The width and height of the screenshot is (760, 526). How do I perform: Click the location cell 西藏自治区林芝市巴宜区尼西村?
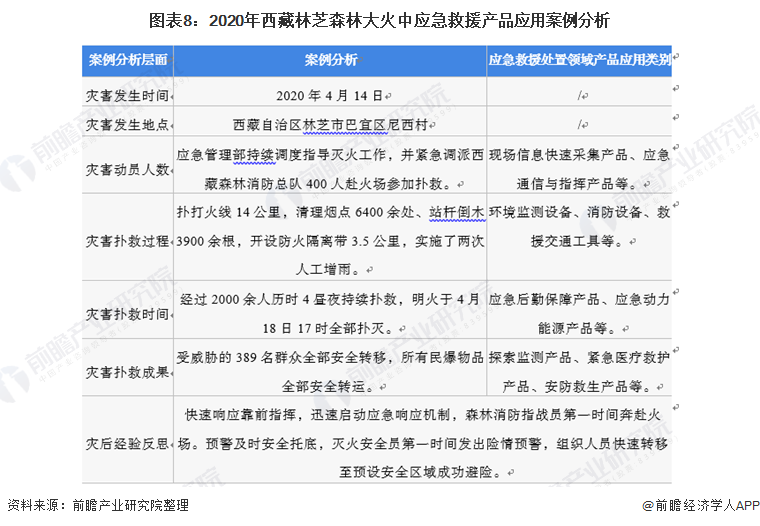(330, 125)
